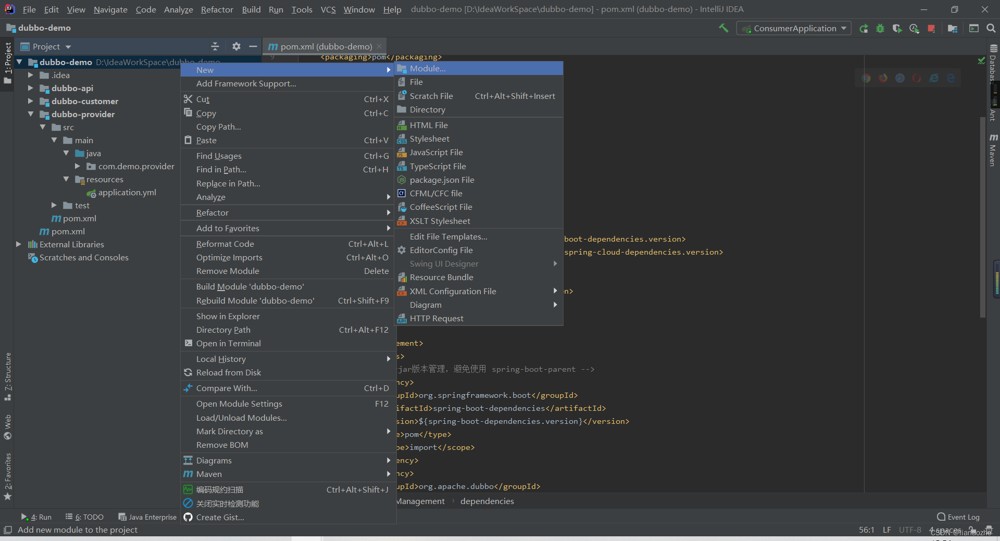Expand External Libraries node
1000x541 pixels.
pos(18,244)
